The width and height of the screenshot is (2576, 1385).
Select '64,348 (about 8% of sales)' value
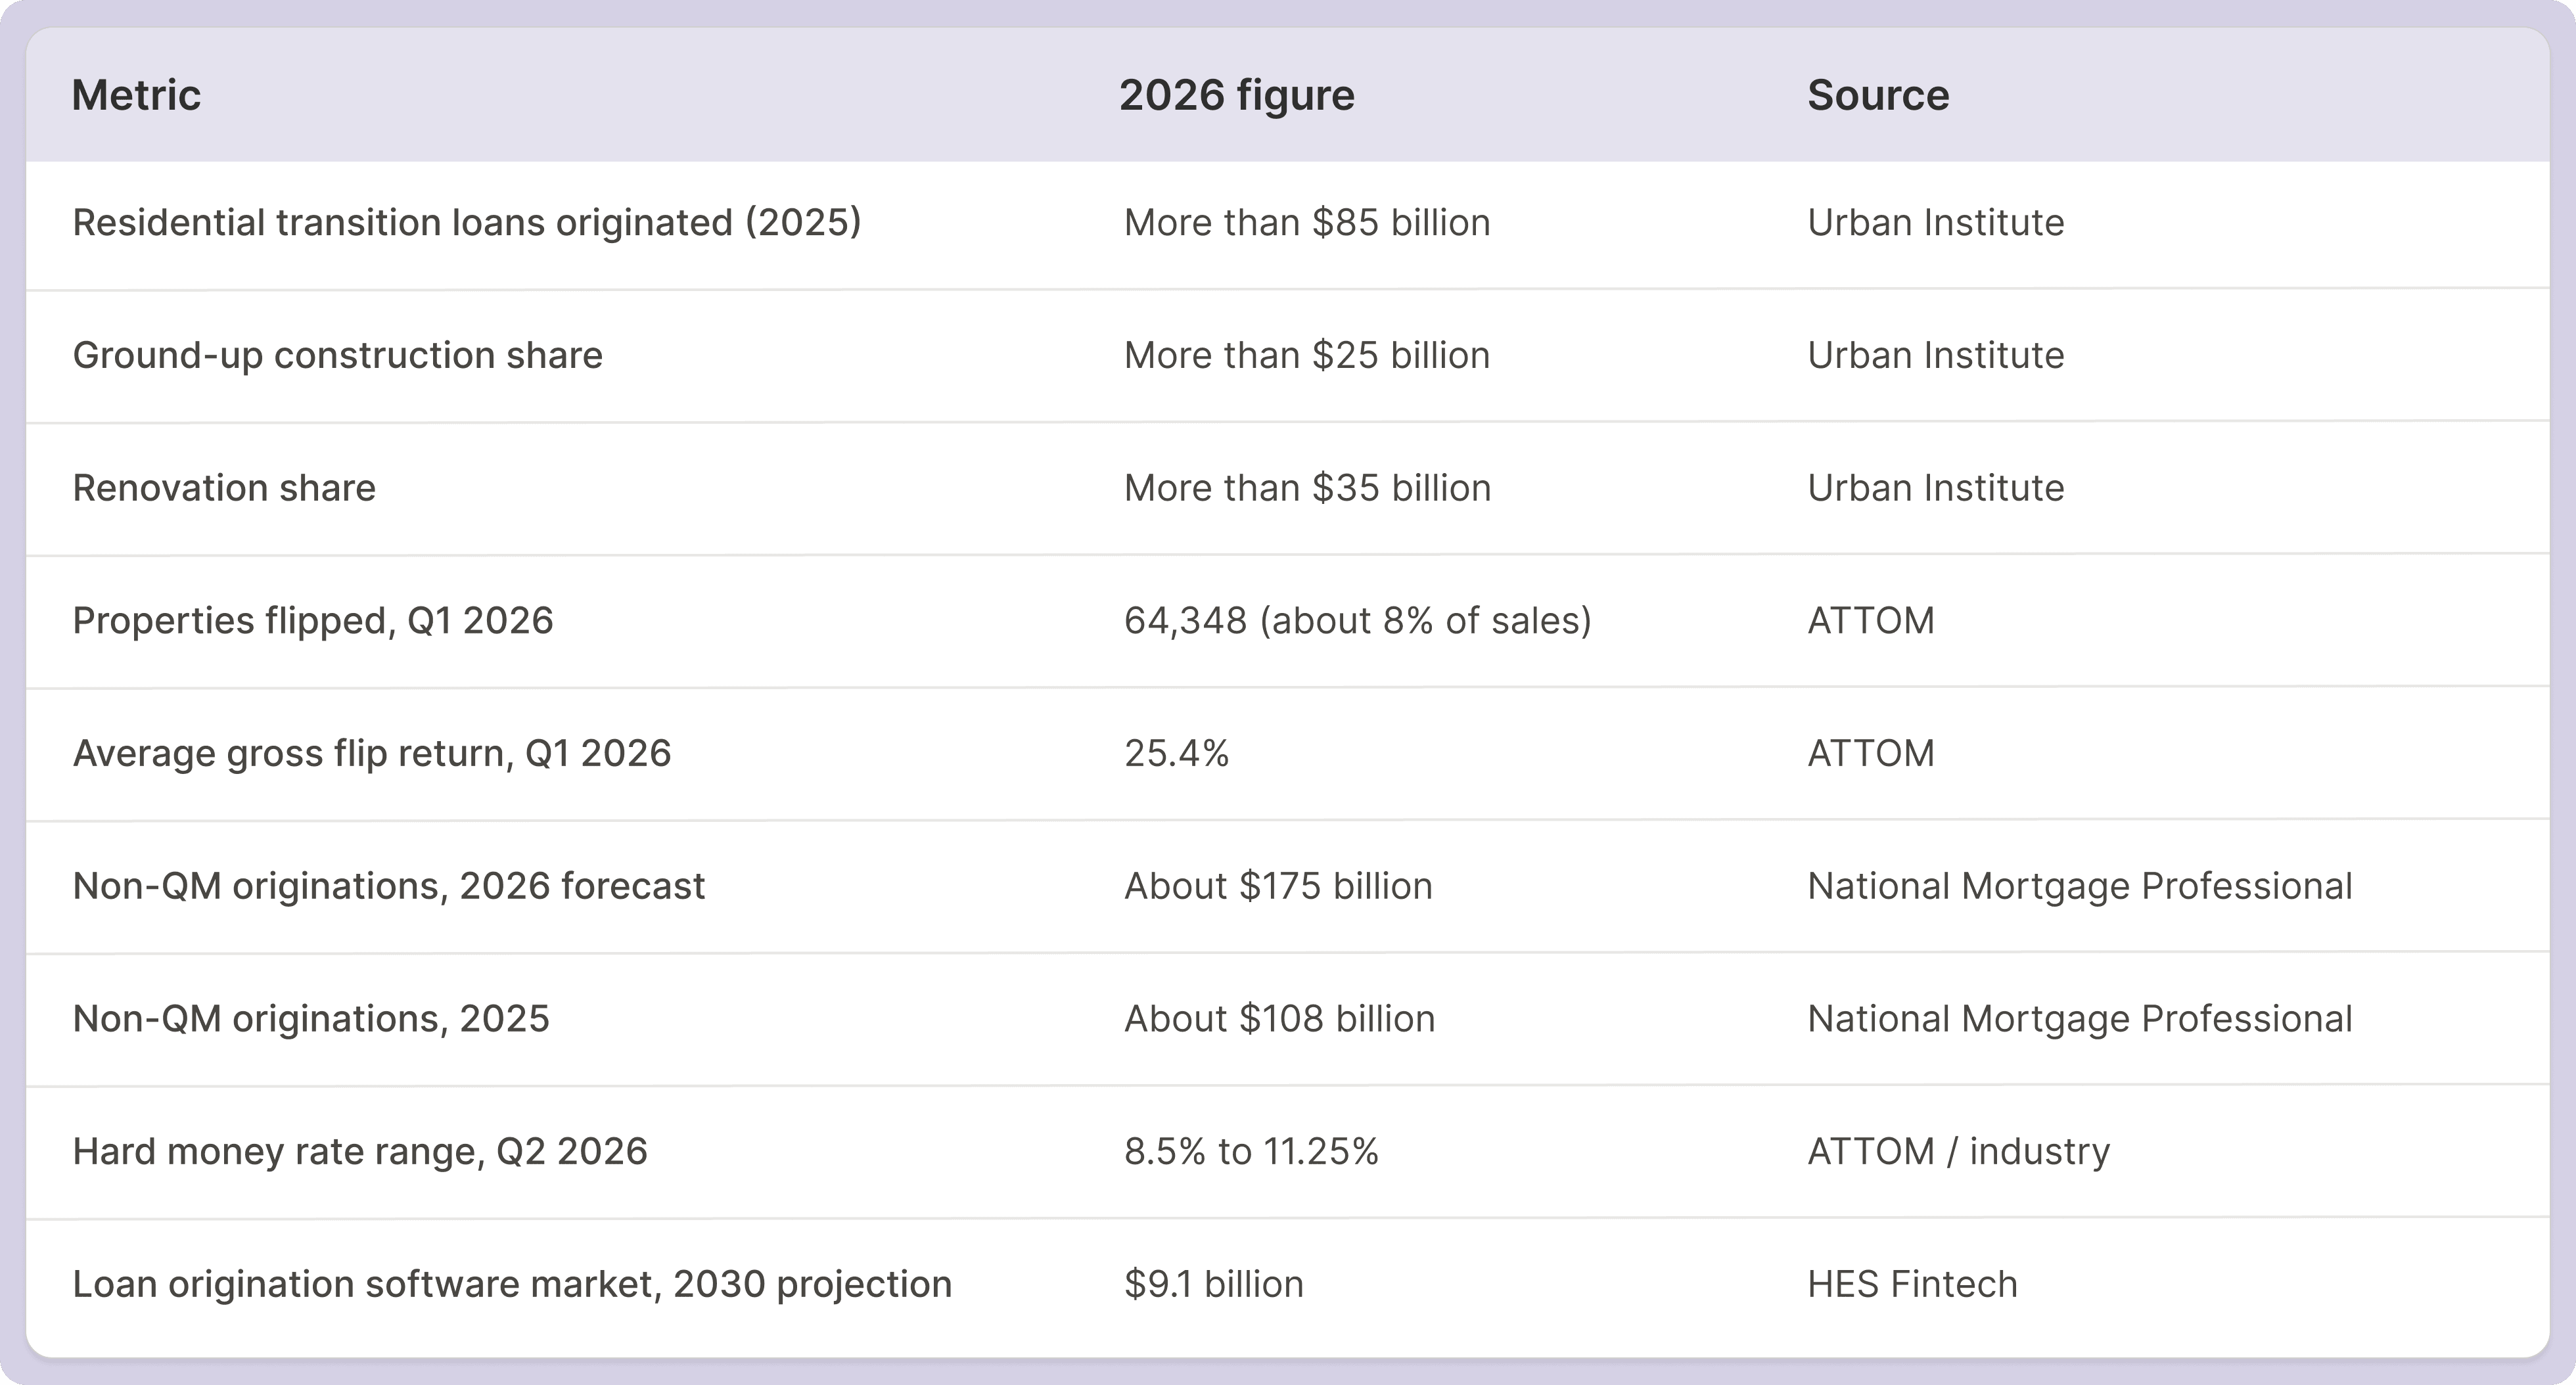pyautogui.click(x=1357, y=621)
